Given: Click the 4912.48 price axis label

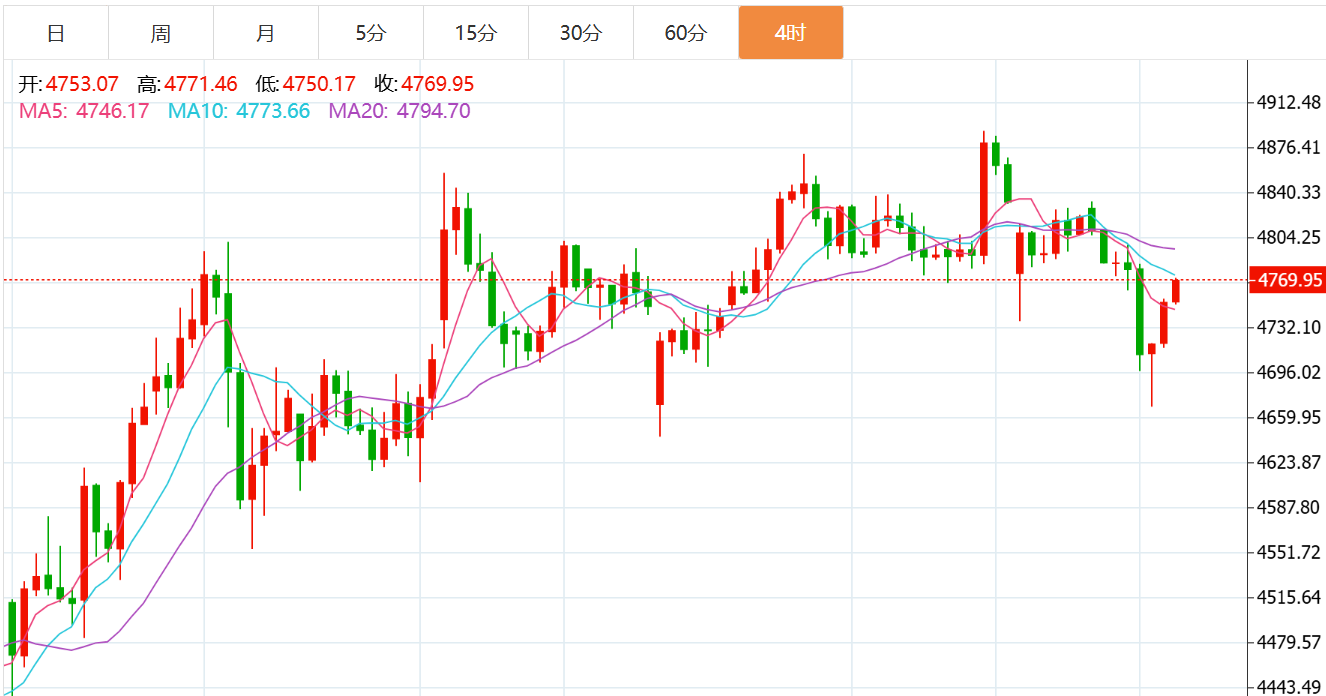Looking at the screenshot, I should point(1288,102).
